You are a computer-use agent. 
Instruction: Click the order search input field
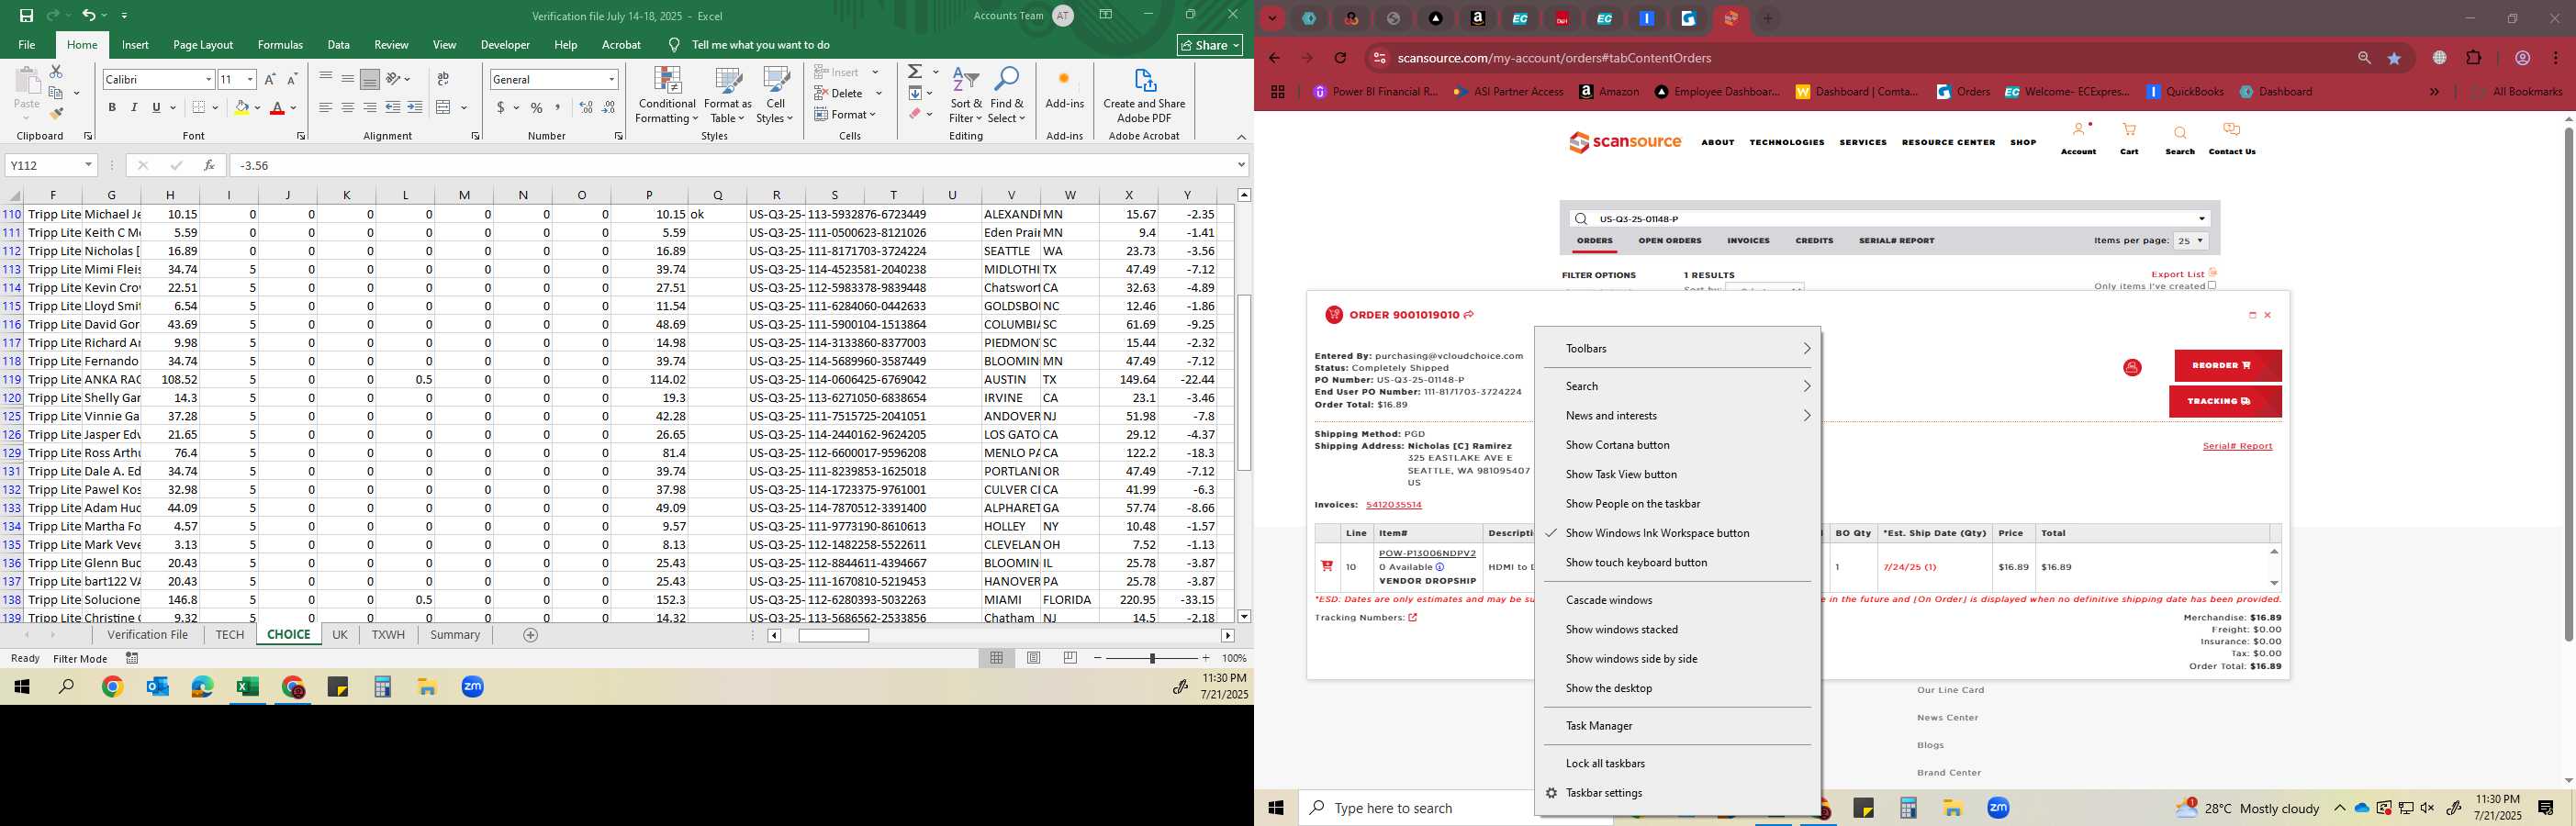click(x=1890, y=219)
